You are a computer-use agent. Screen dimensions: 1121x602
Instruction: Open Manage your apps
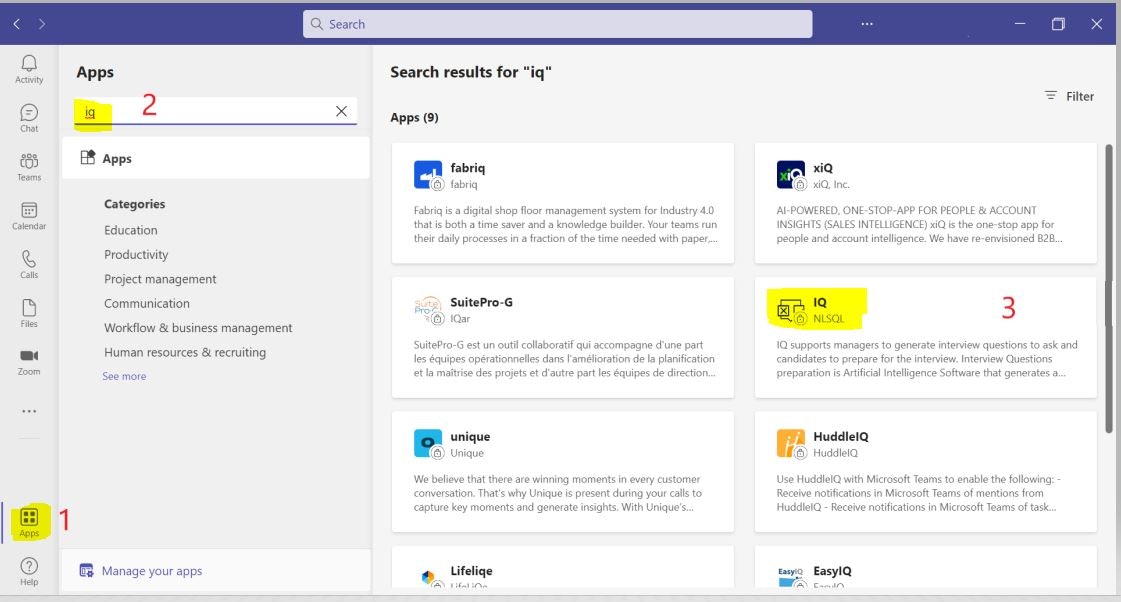point(141,571)
